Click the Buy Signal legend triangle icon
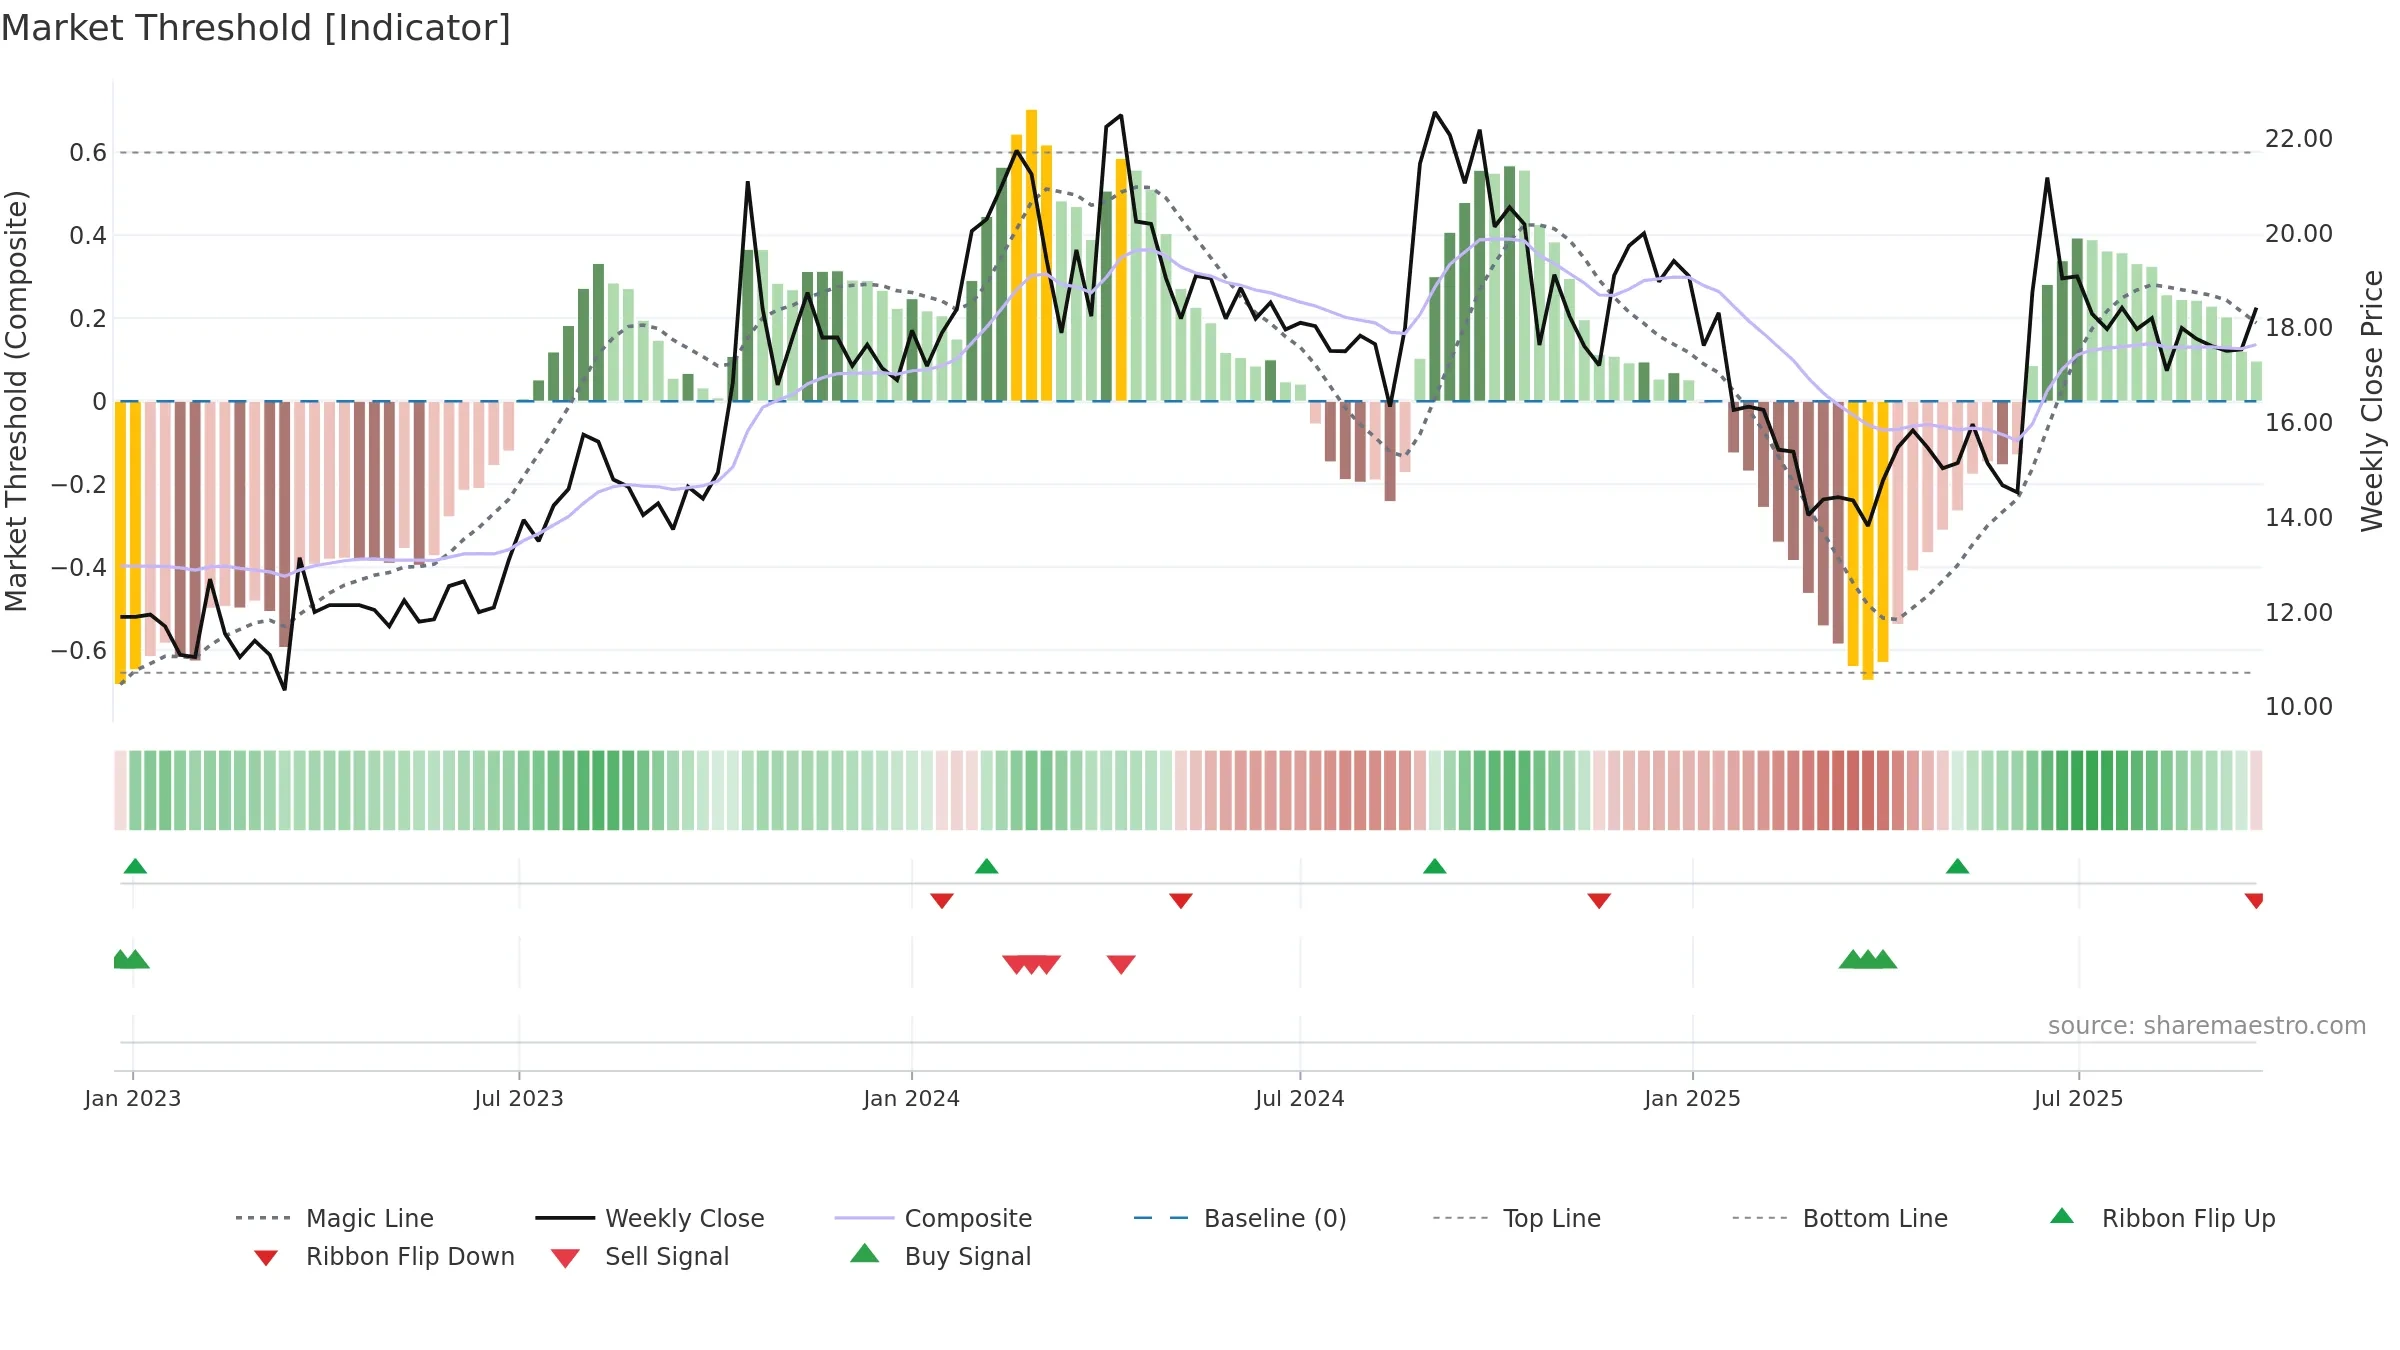Image resolution: width=2400 pixels, height=1350 pixels. click(x=864, y=1253)
